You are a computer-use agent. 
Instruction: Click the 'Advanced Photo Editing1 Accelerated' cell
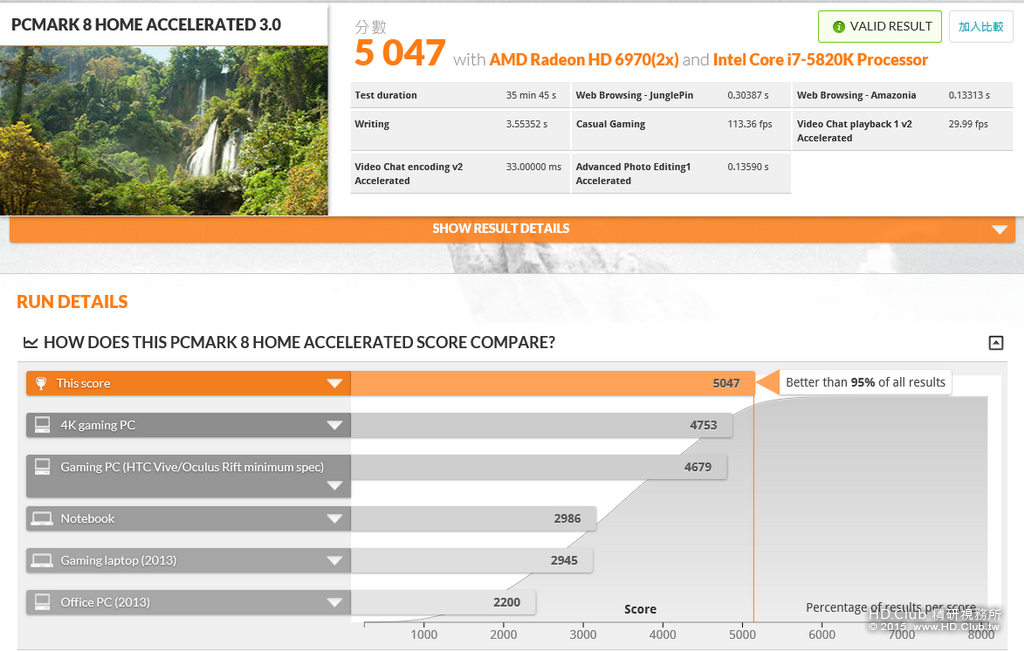point(681,174)
